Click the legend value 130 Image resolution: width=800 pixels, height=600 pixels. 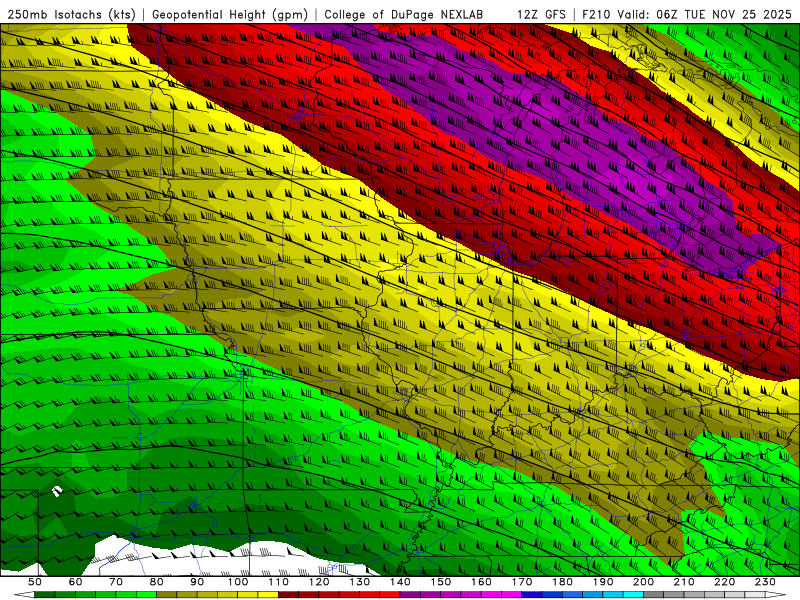tap(360, 582)
